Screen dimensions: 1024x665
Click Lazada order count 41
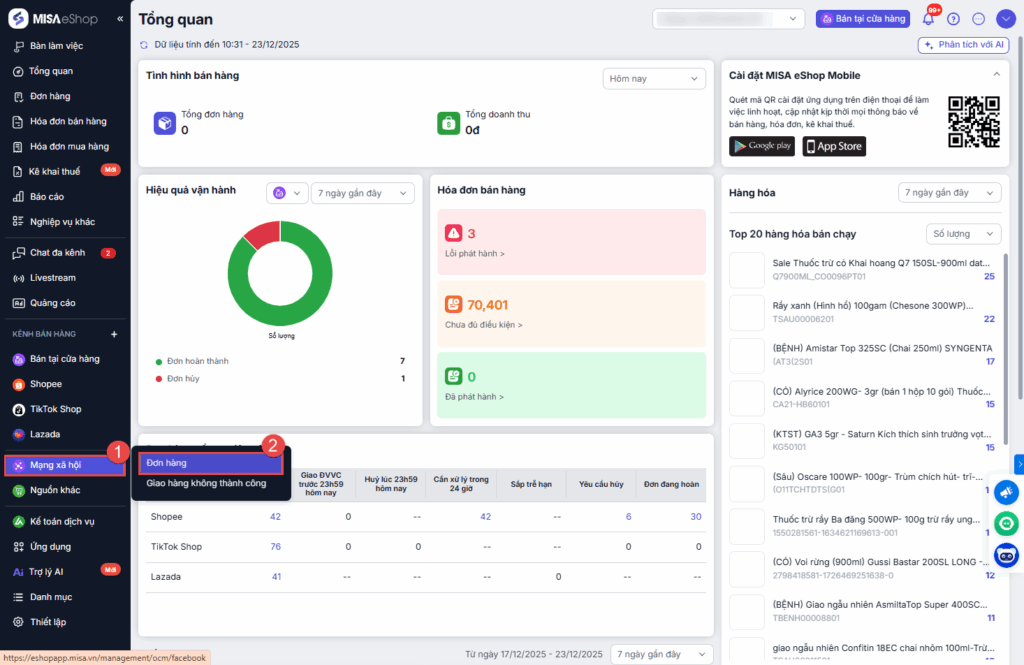coord(276,577)
